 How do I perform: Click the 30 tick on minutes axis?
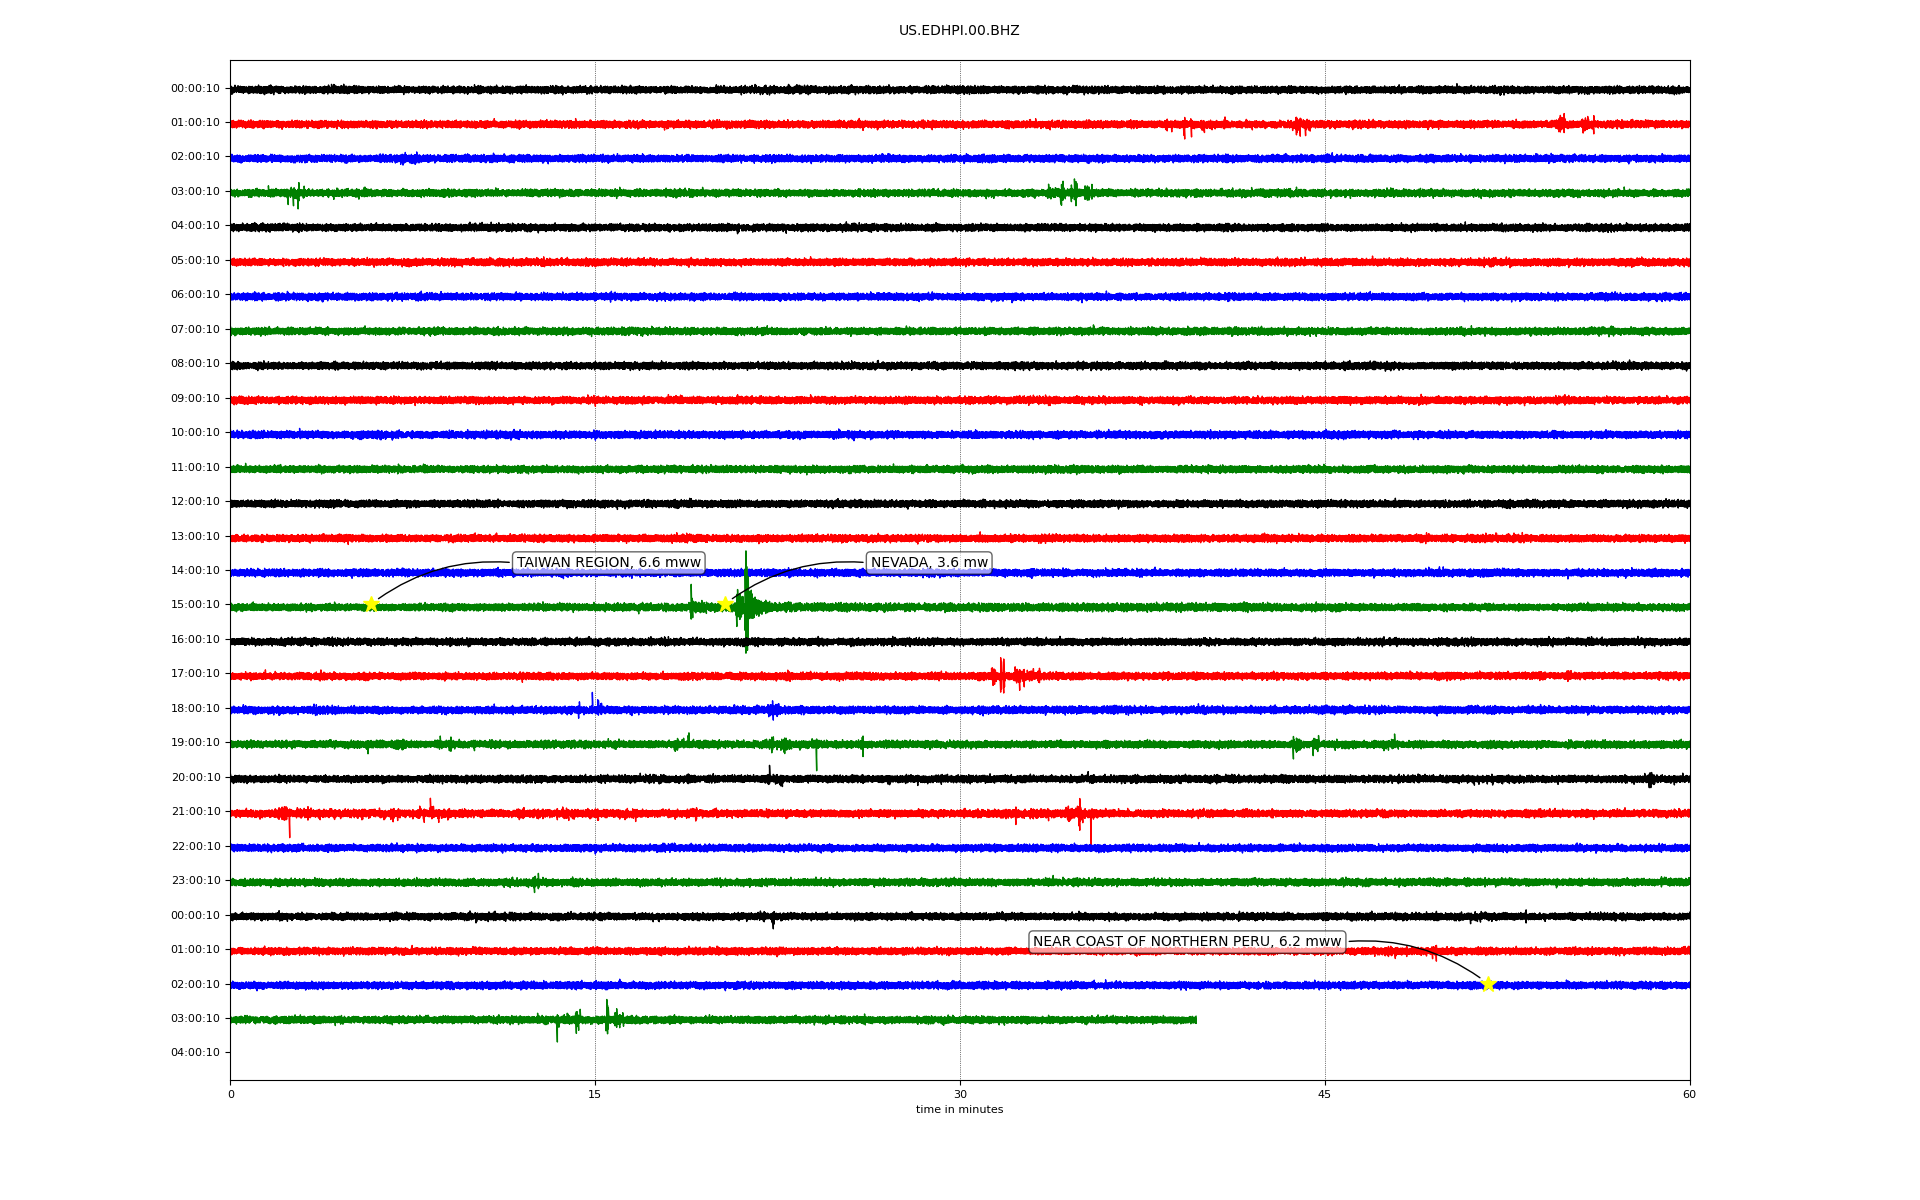click(960, 1094)
